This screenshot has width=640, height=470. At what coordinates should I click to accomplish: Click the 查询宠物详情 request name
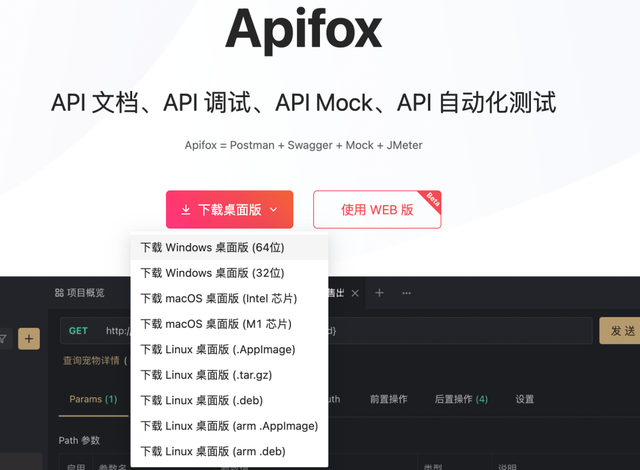[x=91, y=361]
